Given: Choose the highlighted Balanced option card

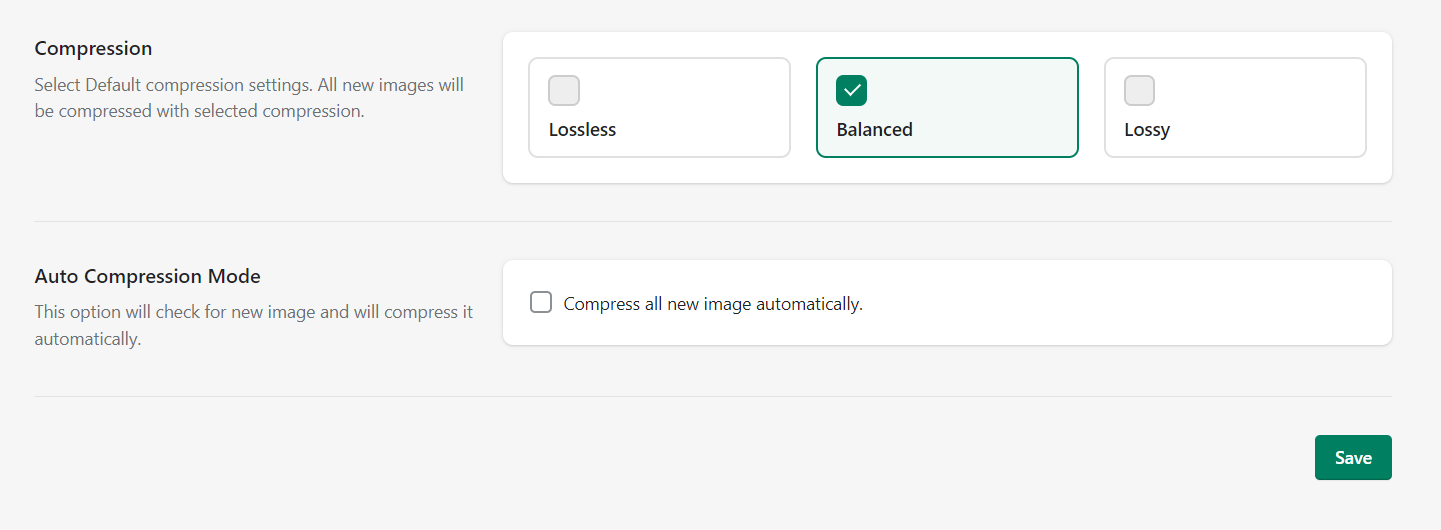Looking at the screenshot, I should [x=947, y=107].
